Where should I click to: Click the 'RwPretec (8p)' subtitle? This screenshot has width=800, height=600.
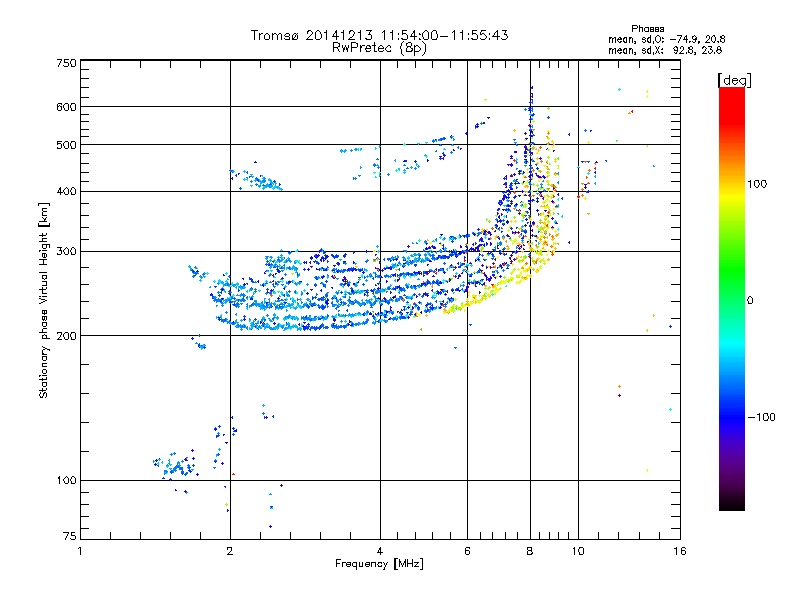(x=379, y=48)
